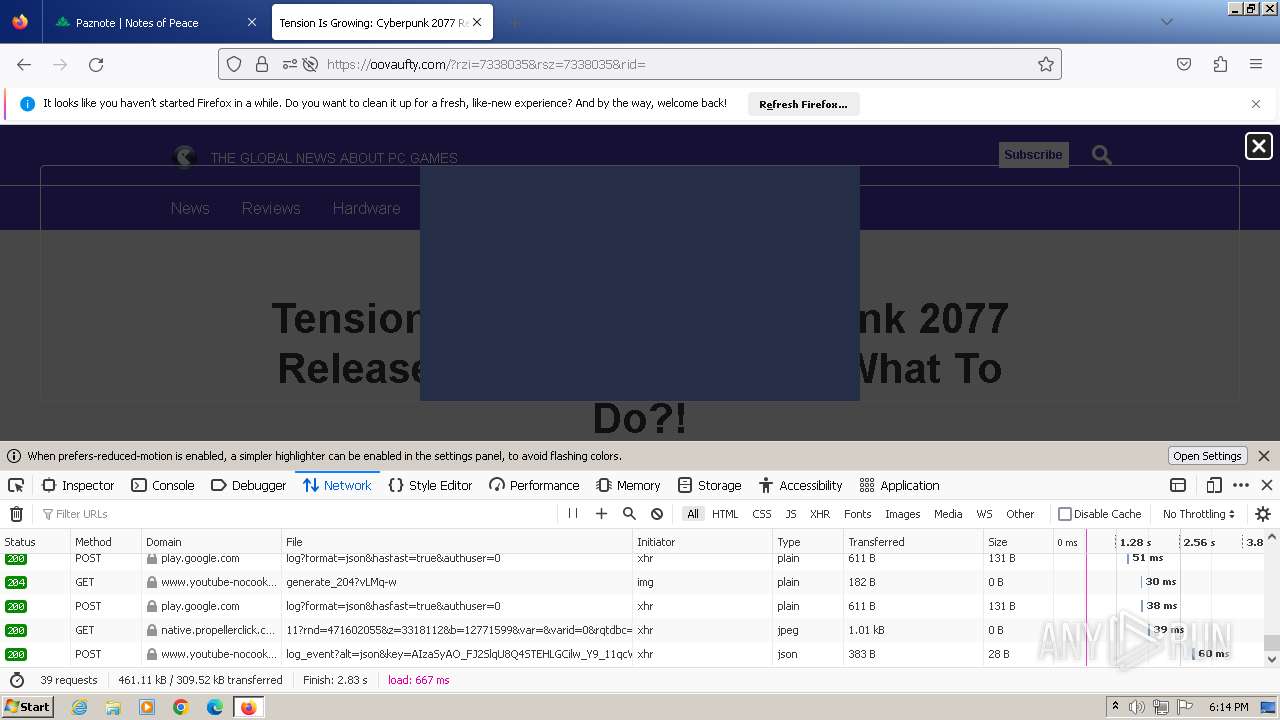Open the Style Editor panel
The image size is (1280, 720).
(430, 485)
